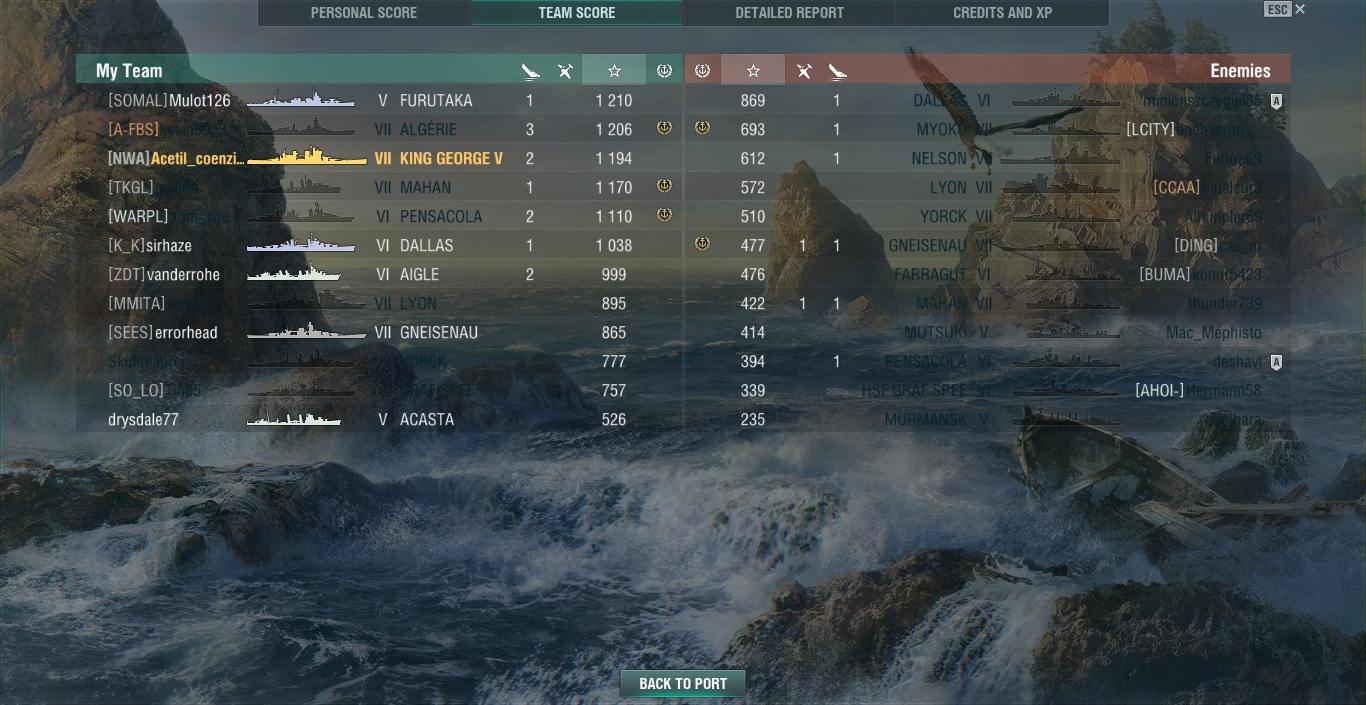Select enemy player Mac_Mephisto row
This screenshot has width=1366, height=705.
coord(988,332)
